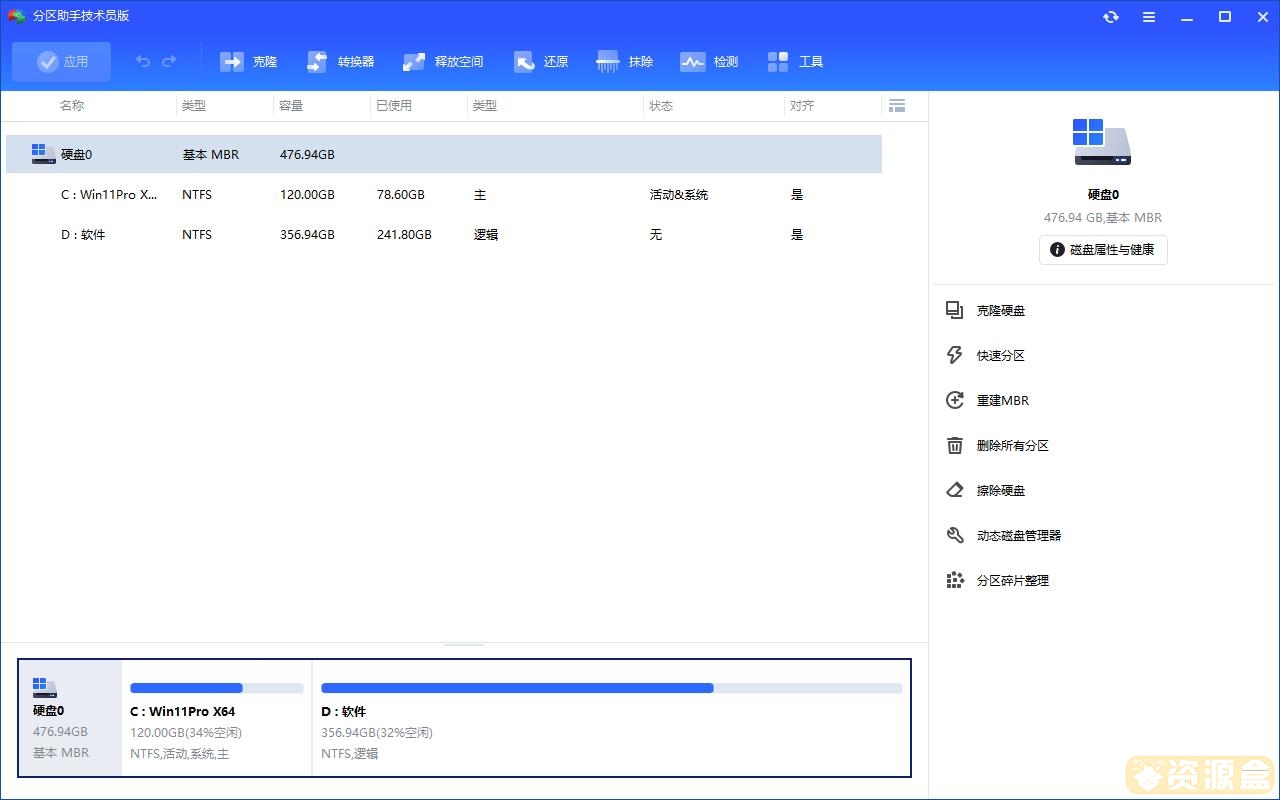Screen dimensions: 1280x800
Task: Click the large disk icon in right panel
Action: [1102, 142]
